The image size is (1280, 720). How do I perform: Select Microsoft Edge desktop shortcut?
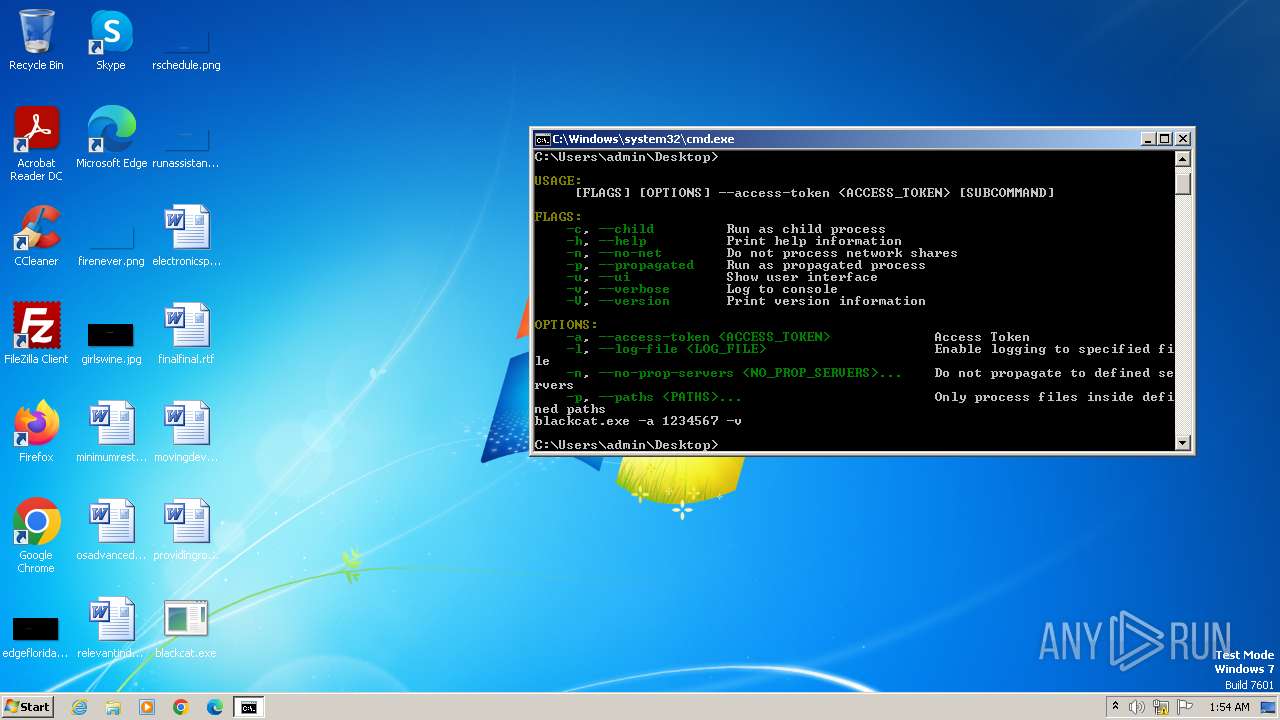point(111,138)
